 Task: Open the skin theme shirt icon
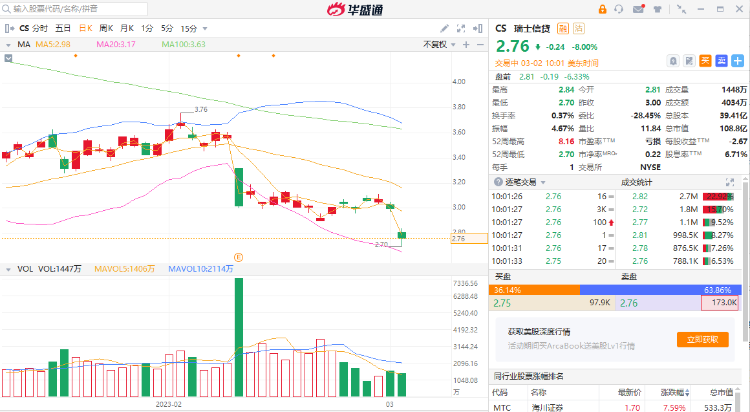658,9
